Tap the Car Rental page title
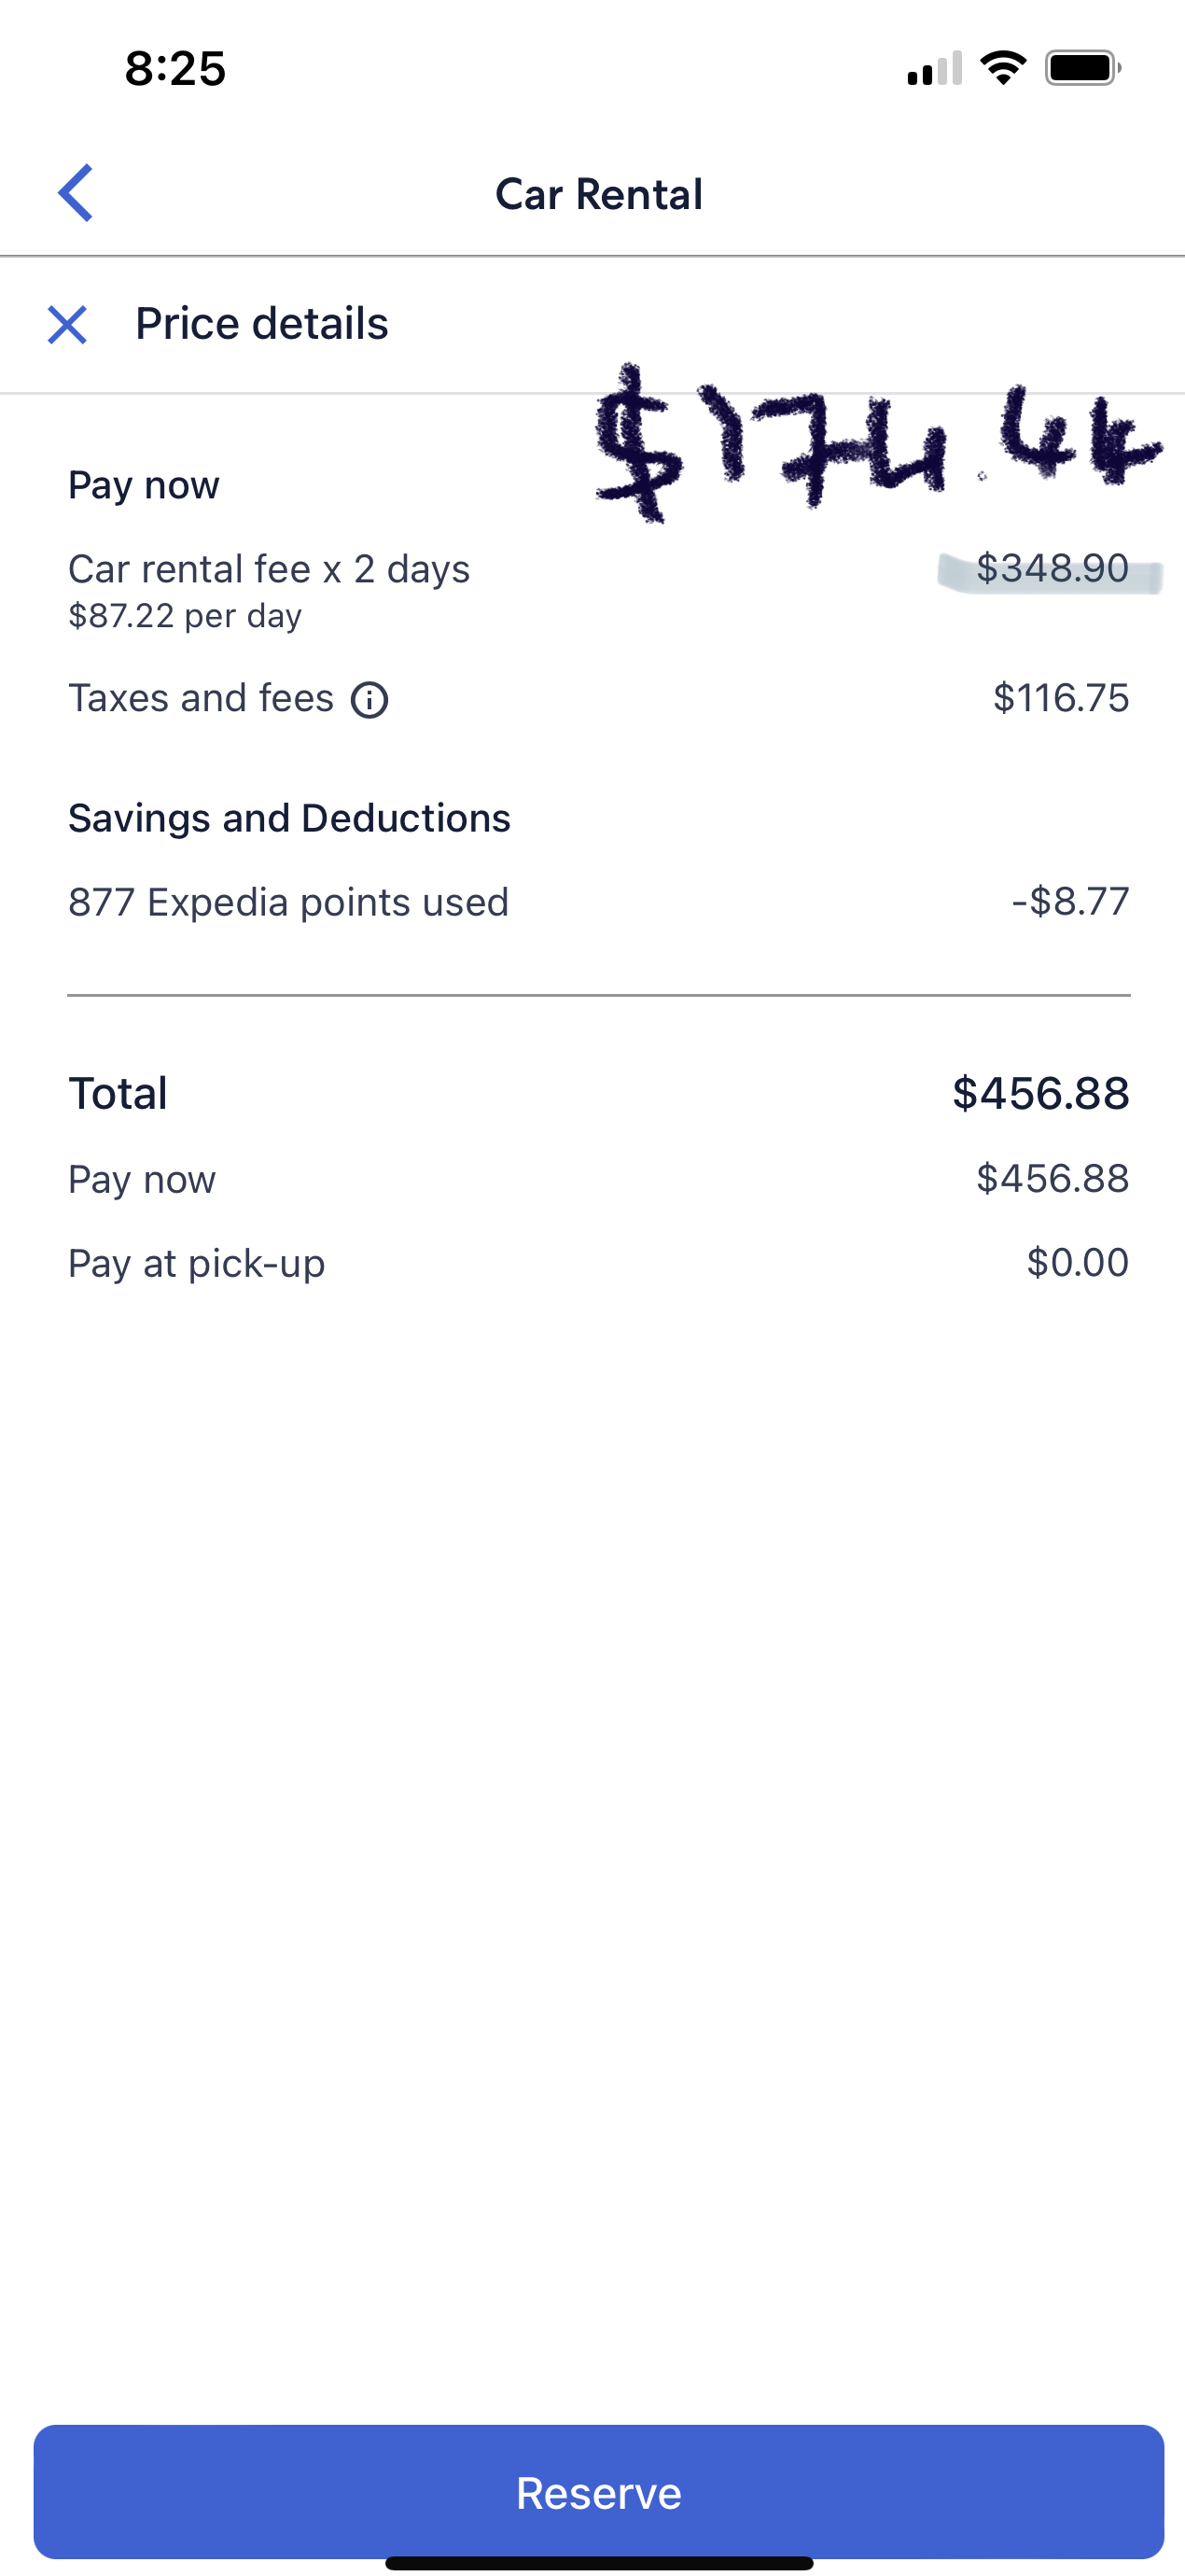 (598, 194)
